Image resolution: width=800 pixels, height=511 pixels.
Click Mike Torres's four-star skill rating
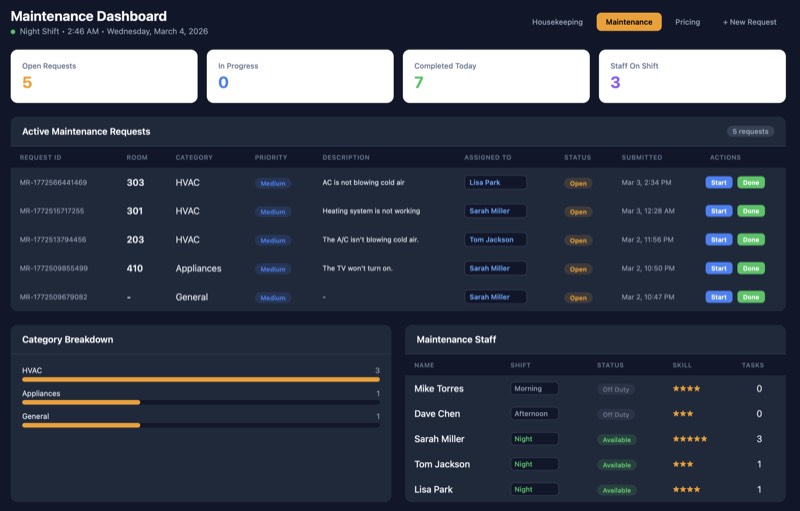point(686,389)
